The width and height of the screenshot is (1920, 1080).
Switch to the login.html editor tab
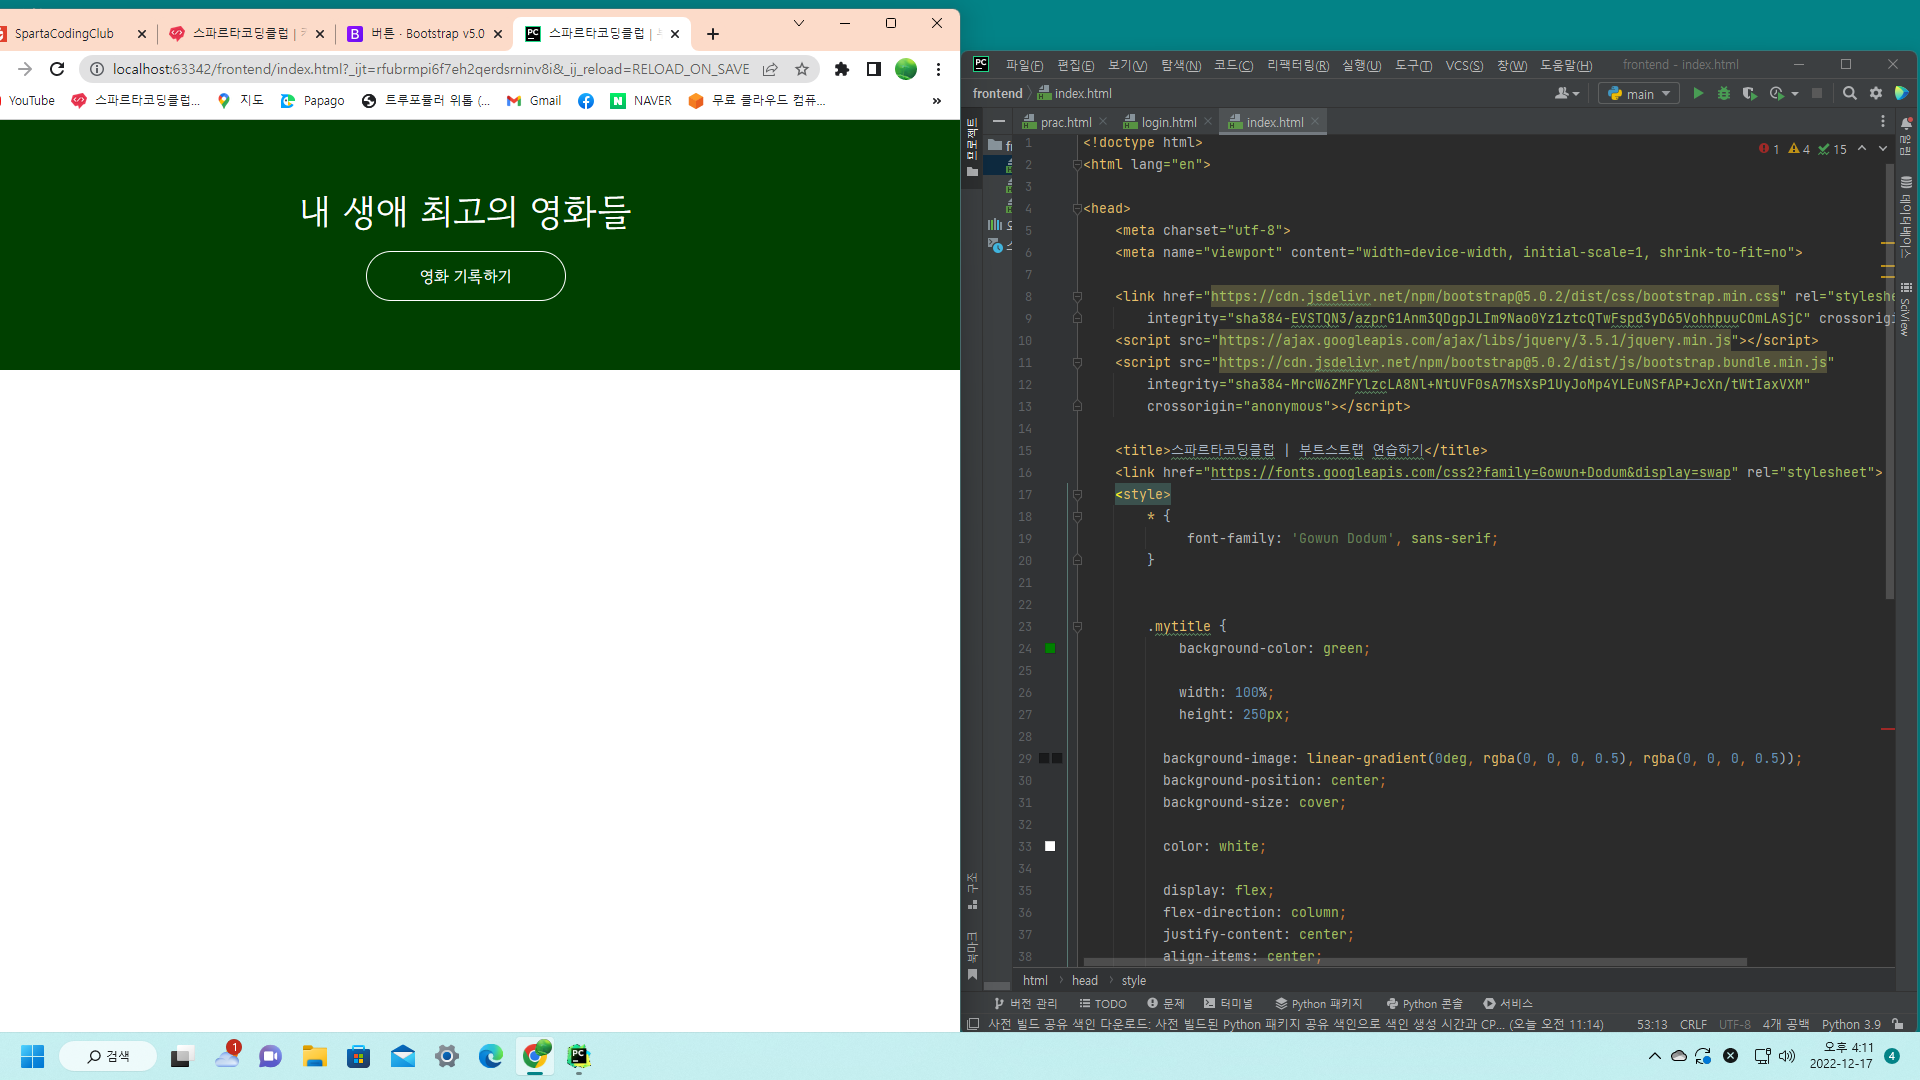click(1169, 122)
